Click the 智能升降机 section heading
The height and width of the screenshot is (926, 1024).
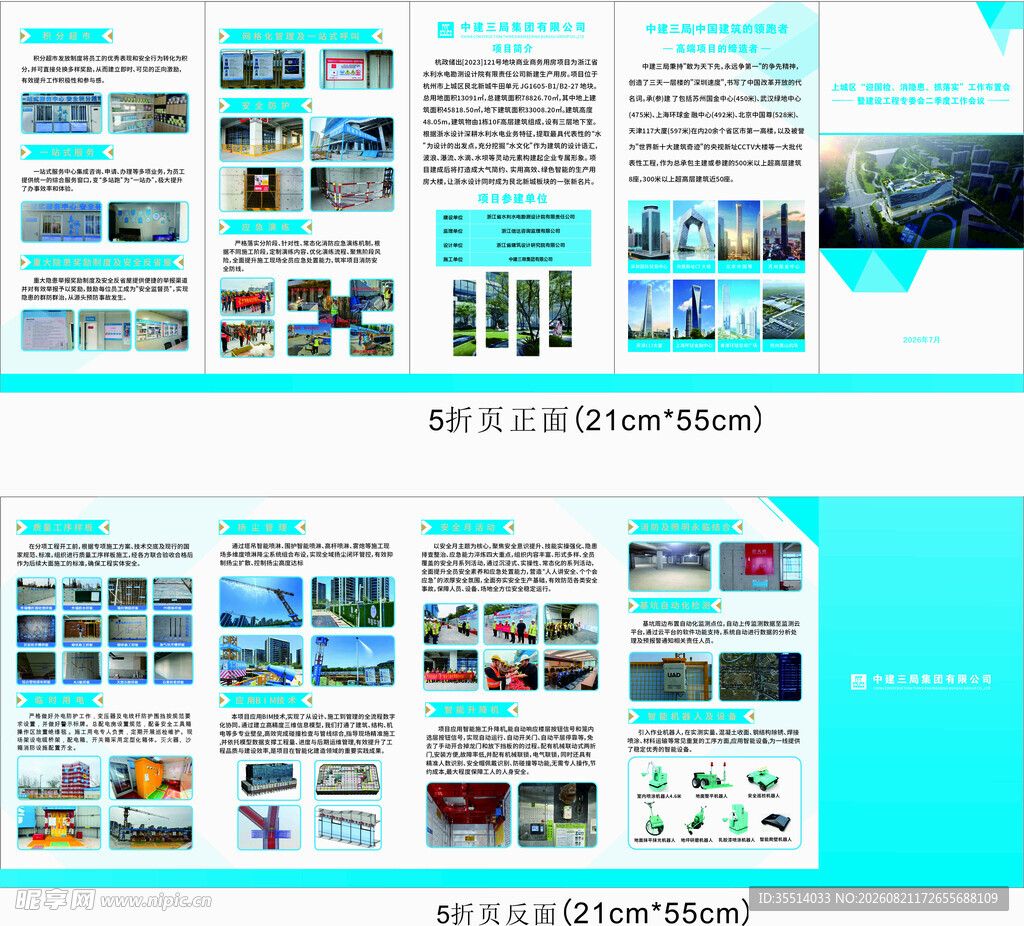pos(472,710)
